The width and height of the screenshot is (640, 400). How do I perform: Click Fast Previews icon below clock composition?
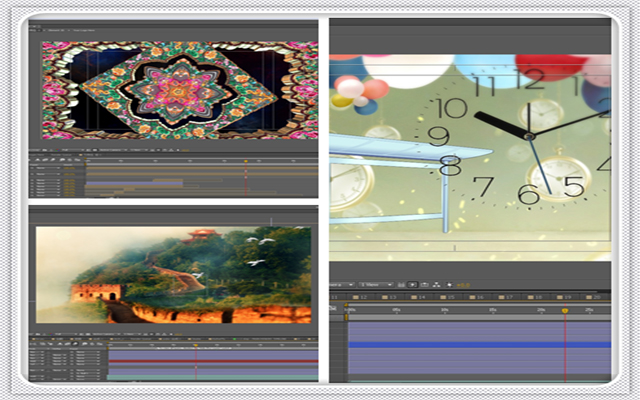click(411, 285)
